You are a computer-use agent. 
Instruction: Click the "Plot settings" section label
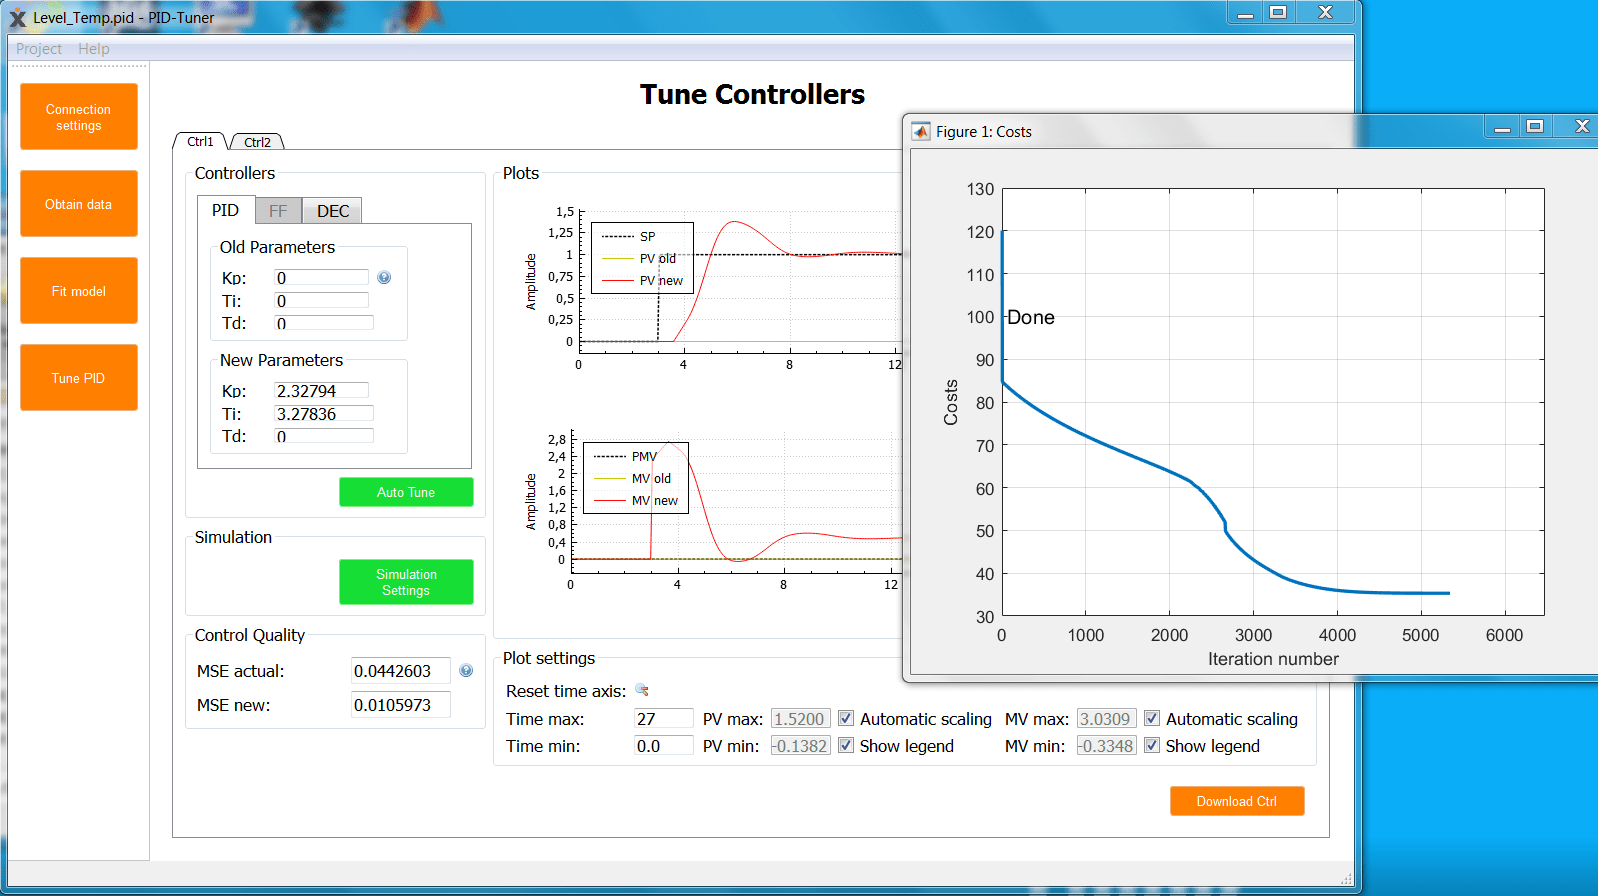[549, 658]
